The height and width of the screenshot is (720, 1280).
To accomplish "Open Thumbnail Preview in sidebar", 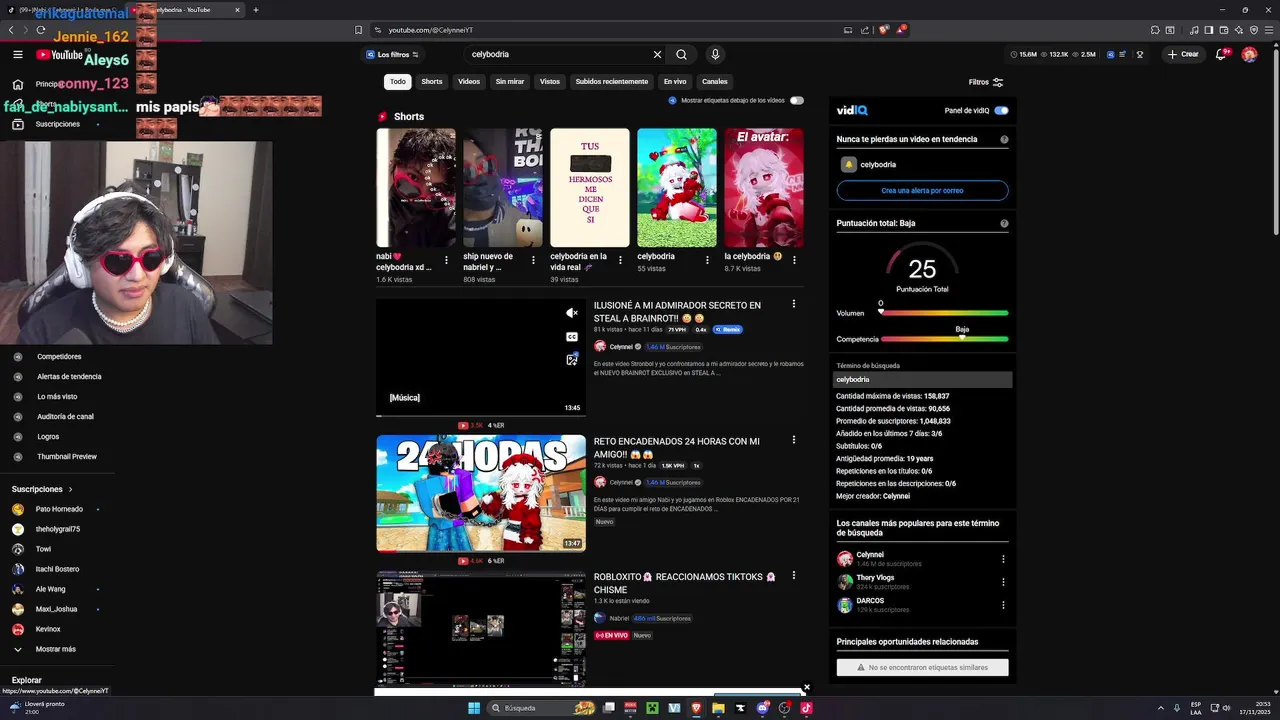I will click(67, 457).
